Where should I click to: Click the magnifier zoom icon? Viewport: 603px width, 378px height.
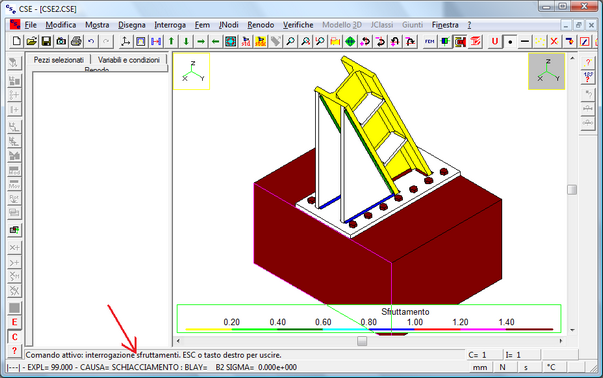(290, 41)
